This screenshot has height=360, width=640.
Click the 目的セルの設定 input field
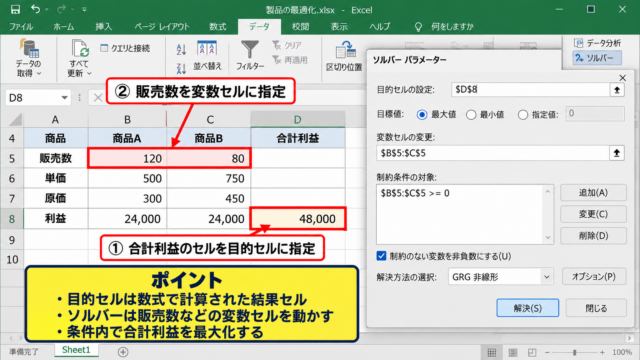[530, 90]
